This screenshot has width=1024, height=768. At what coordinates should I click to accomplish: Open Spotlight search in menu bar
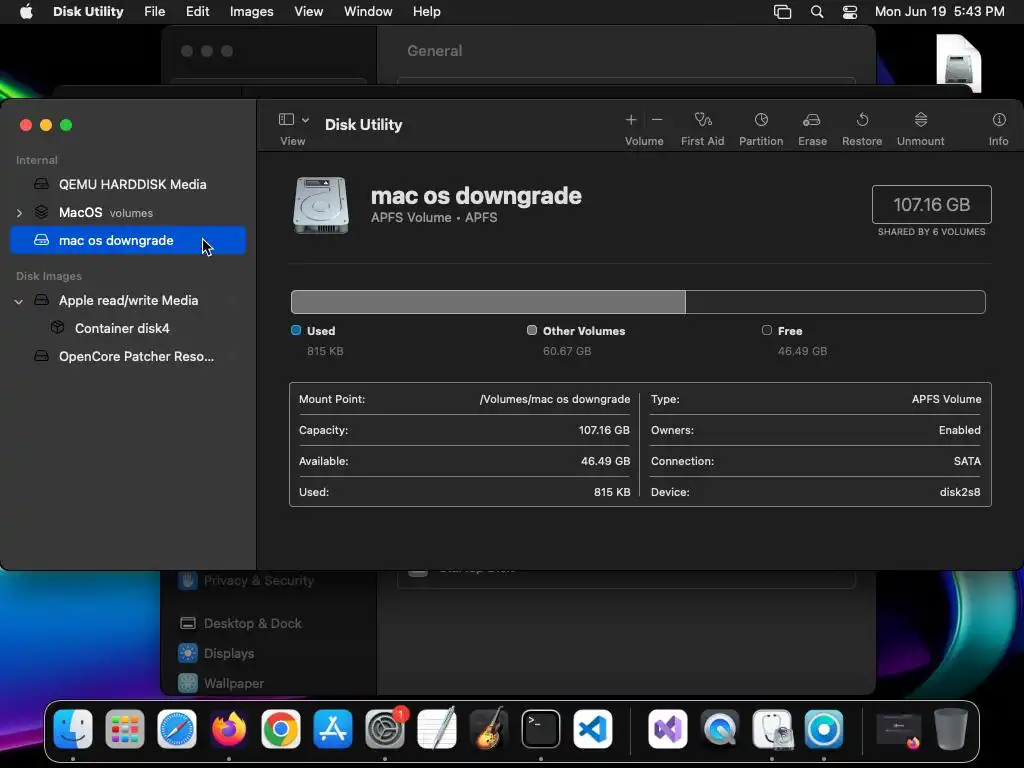[817, 12]
